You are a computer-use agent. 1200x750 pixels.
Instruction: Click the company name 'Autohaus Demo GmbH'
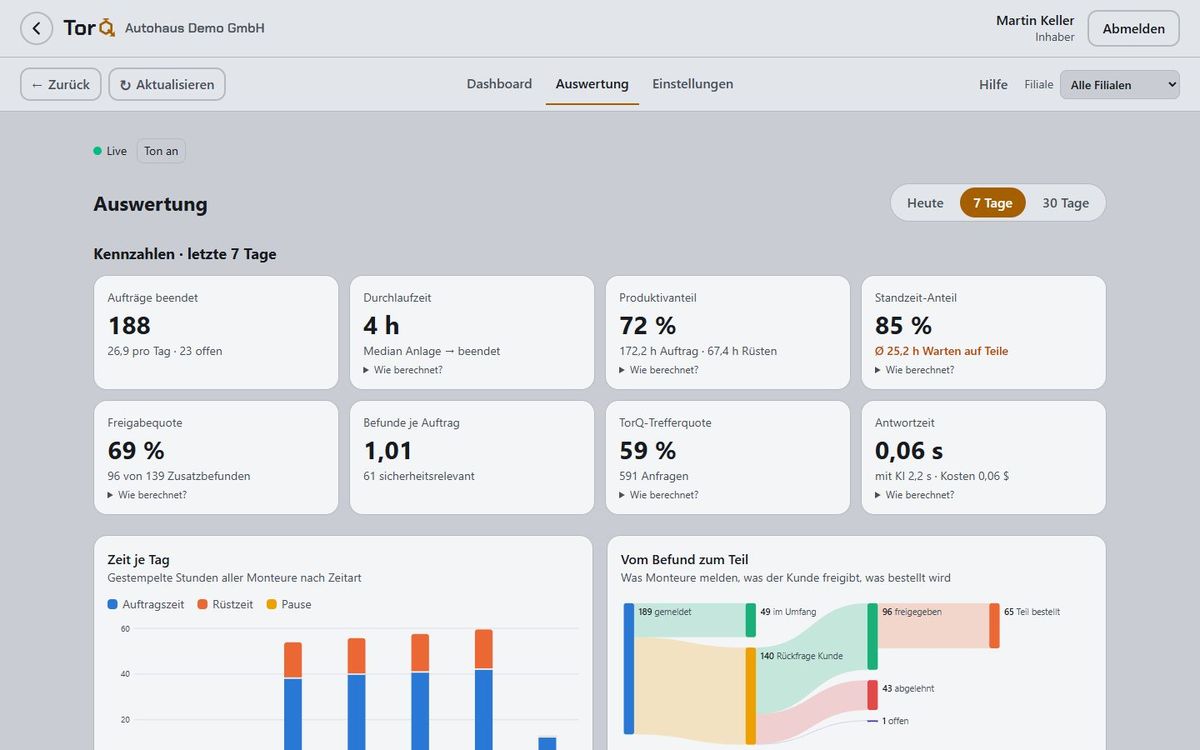195,28
